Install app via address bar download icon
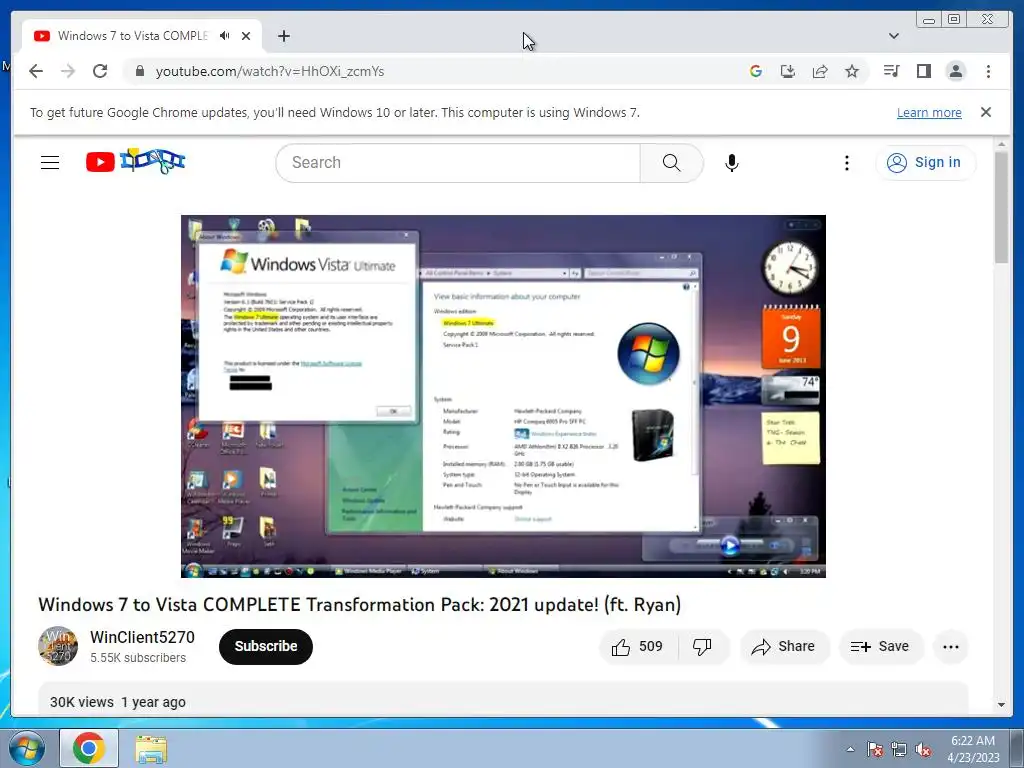Screen dimensions: 1024x768 (x=788, y=71)
